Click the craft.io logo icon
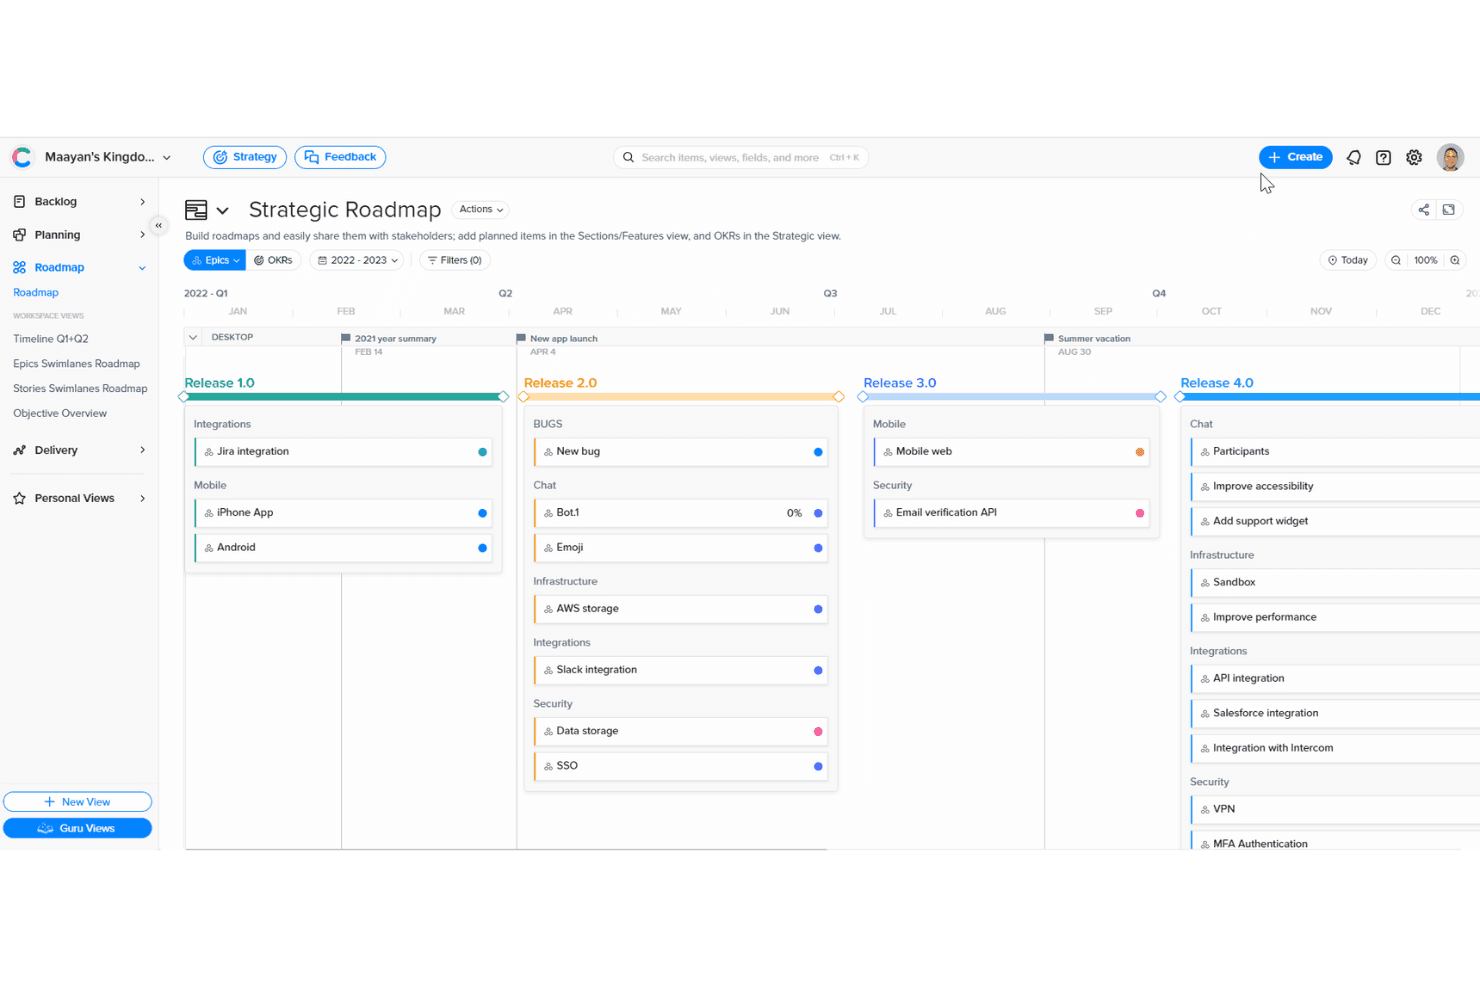 [x=22, y=157]
